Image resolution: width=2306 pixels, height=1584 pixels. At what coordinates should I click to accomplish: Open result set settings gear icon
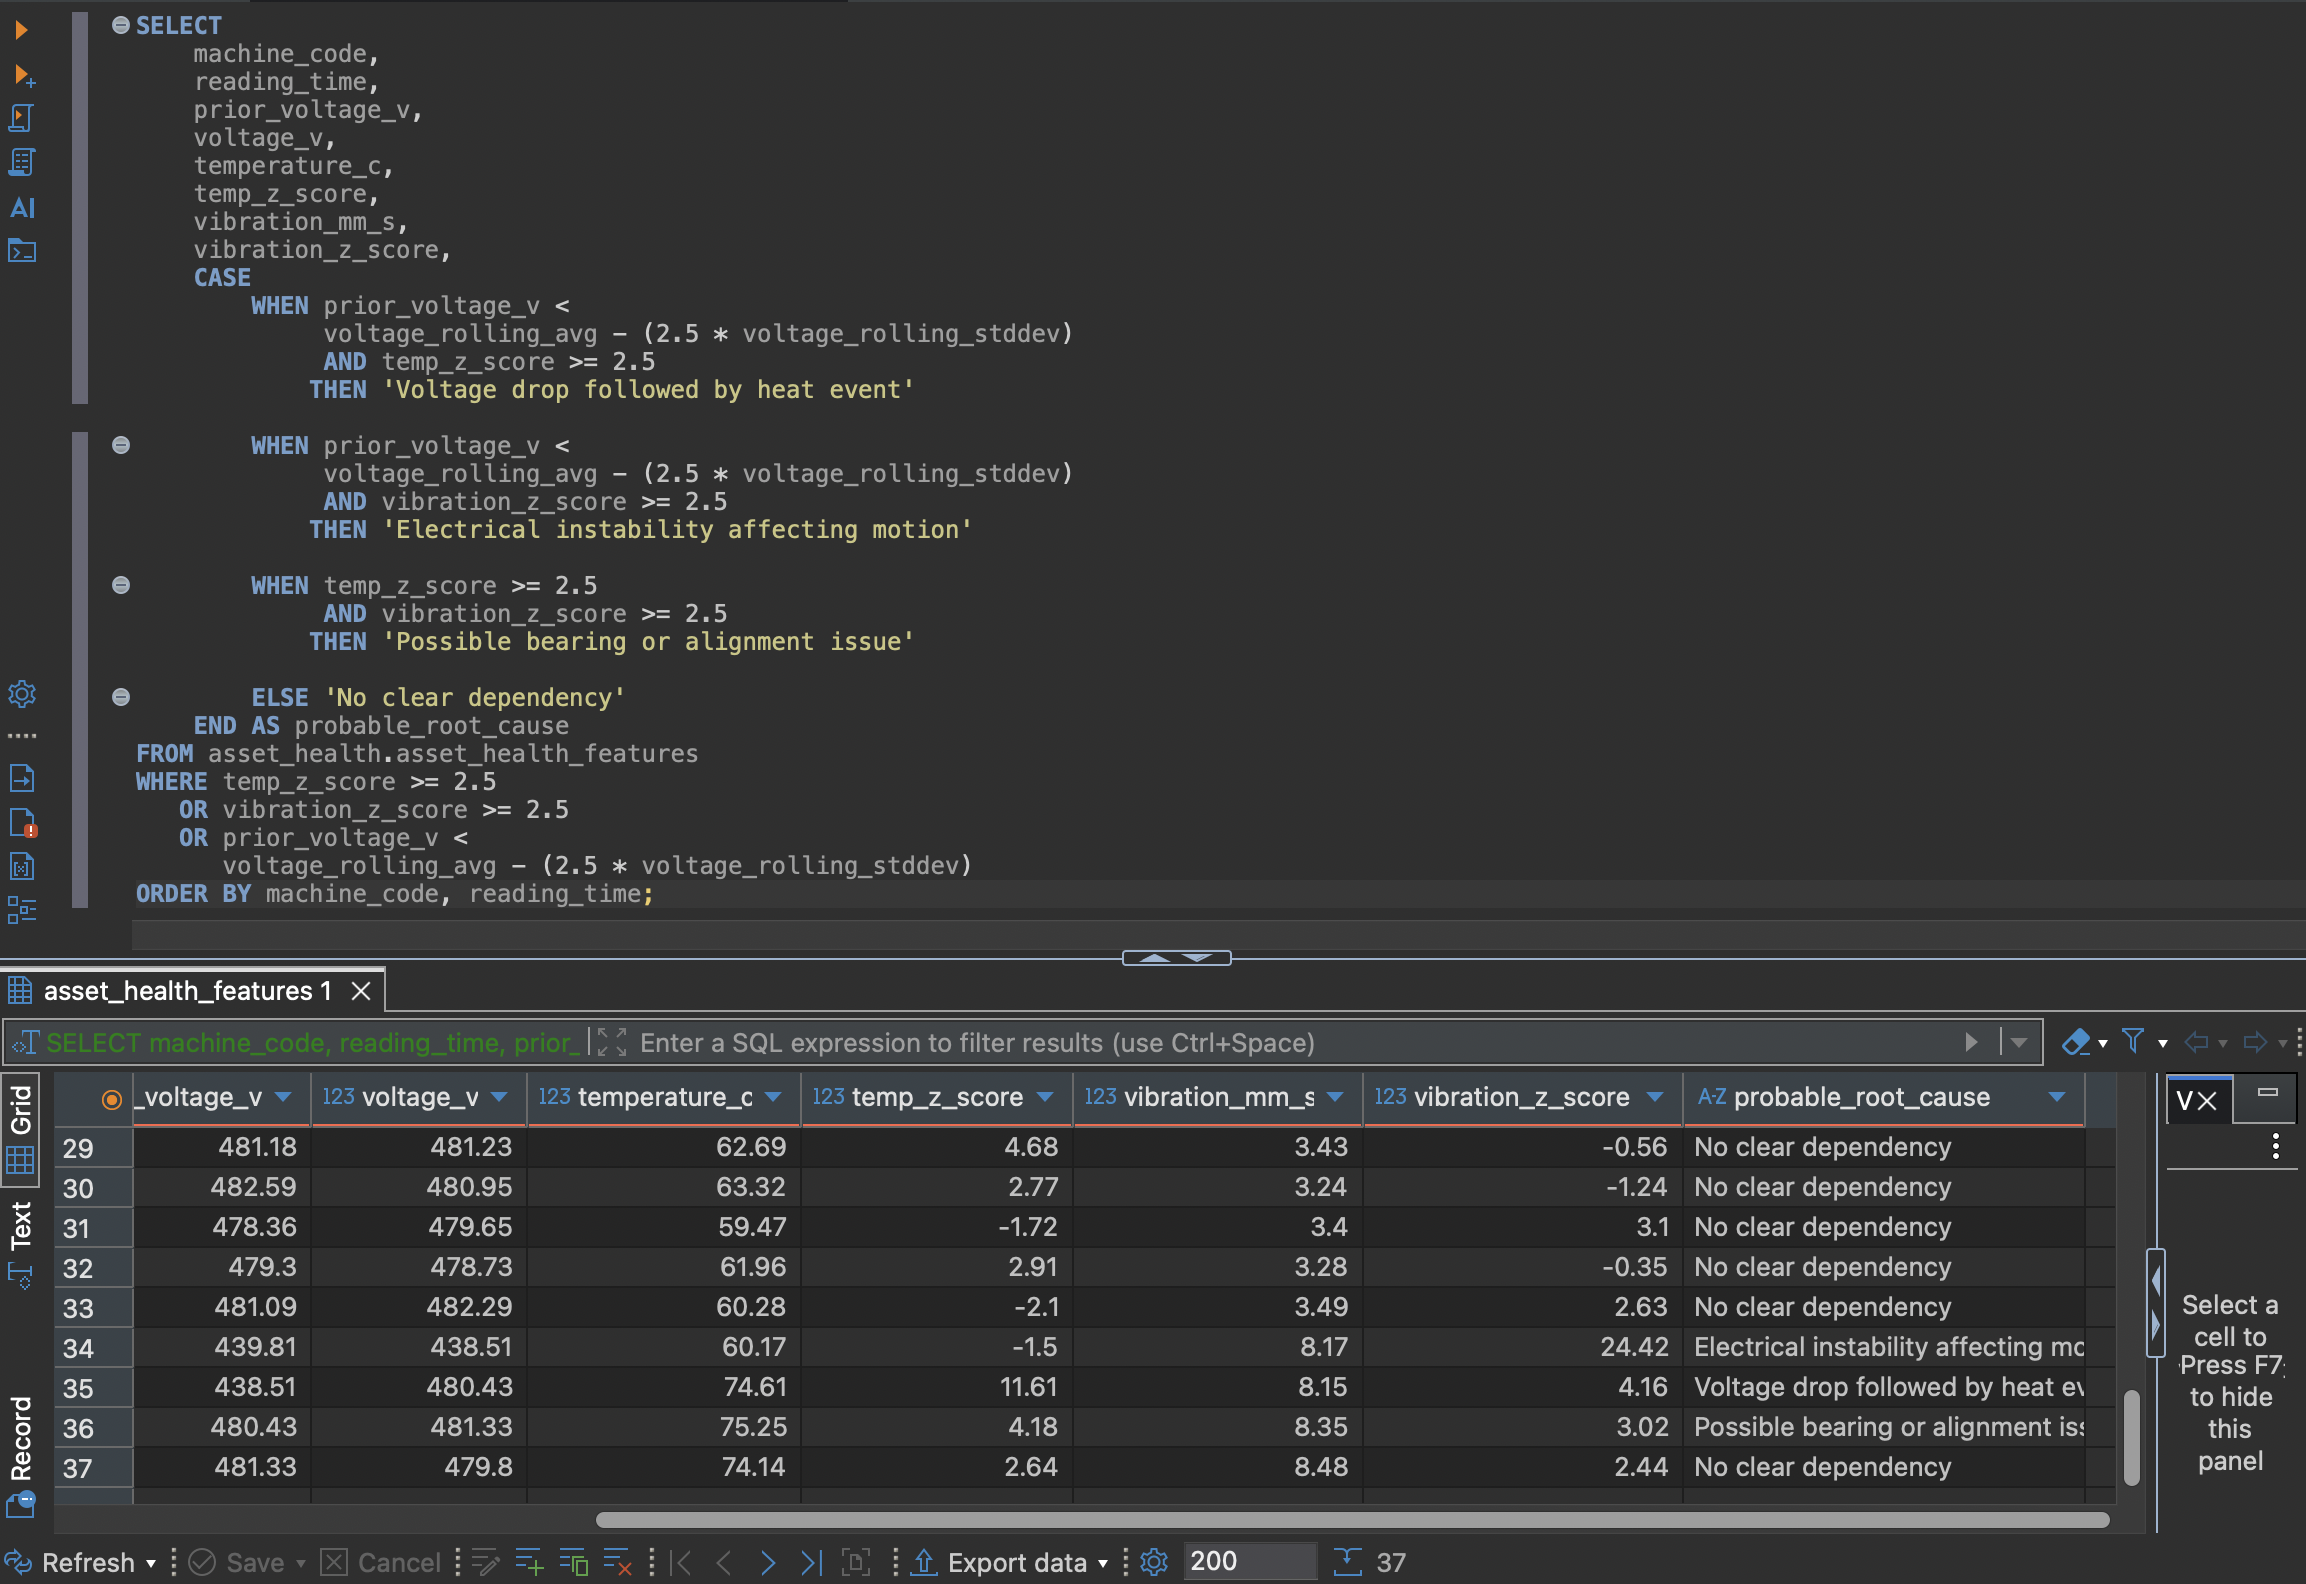pyautogui.click(x=1154, y=1562)
